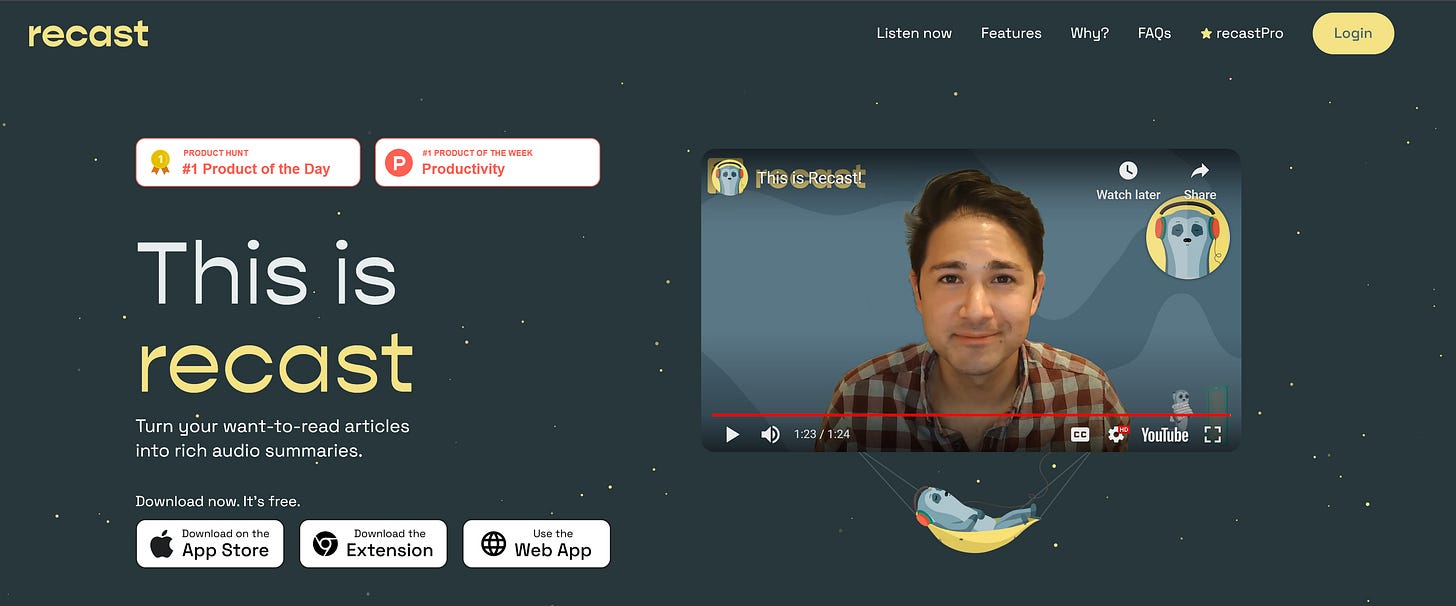Click the Download now. It's free. text
This screenshot has height=606, width=1456.
218,501
